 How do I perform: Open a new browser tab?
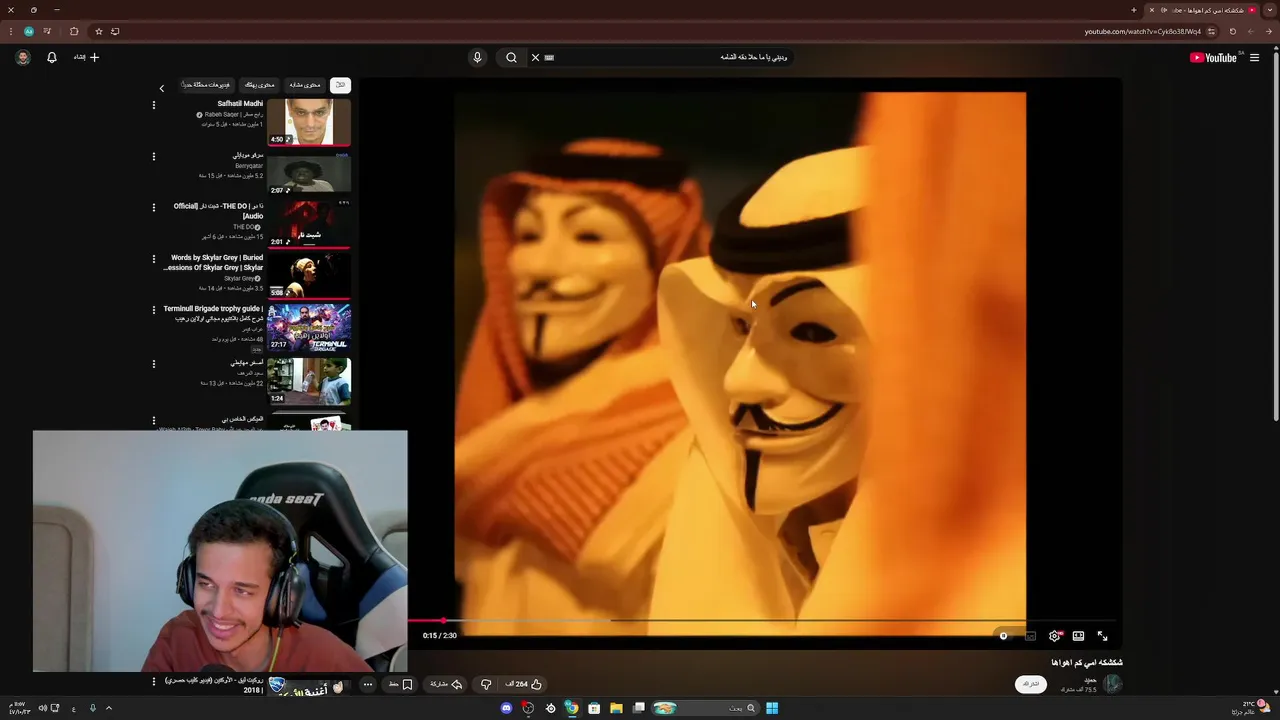click(x=1134, y=10)
